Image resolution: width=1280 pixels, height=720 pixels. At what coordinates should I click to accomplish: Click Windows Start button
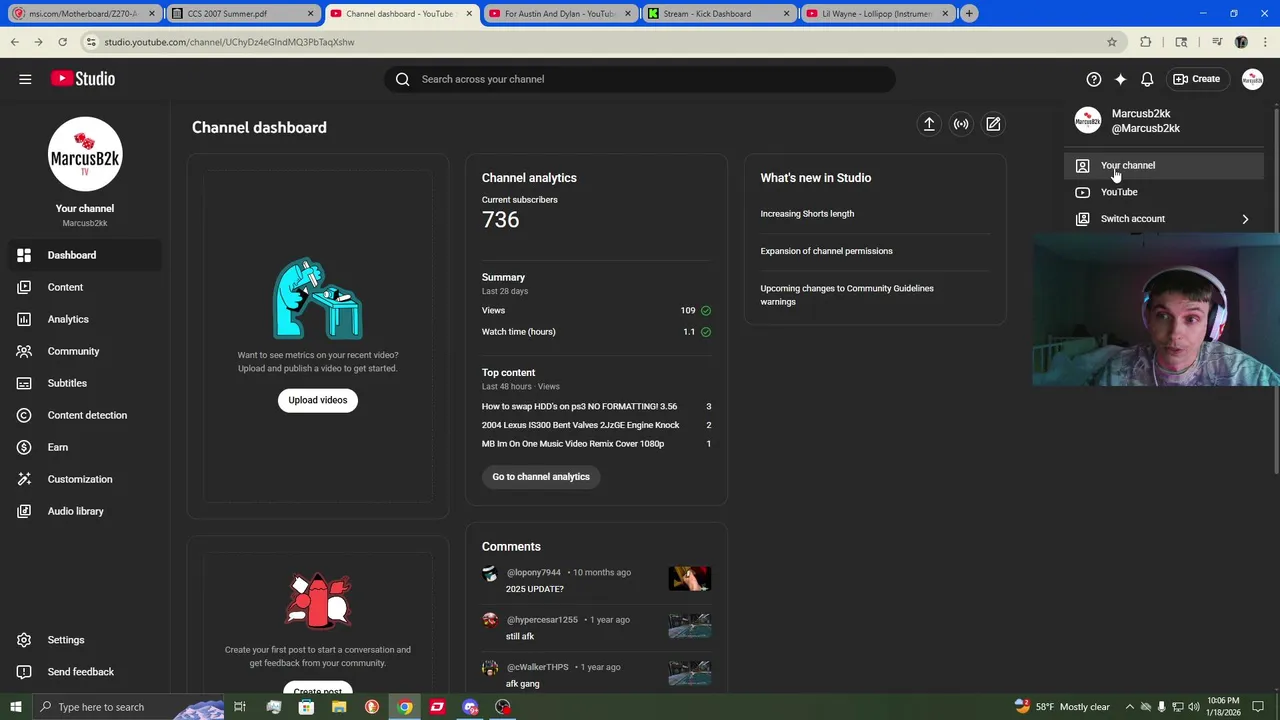(x=15, y=707)
